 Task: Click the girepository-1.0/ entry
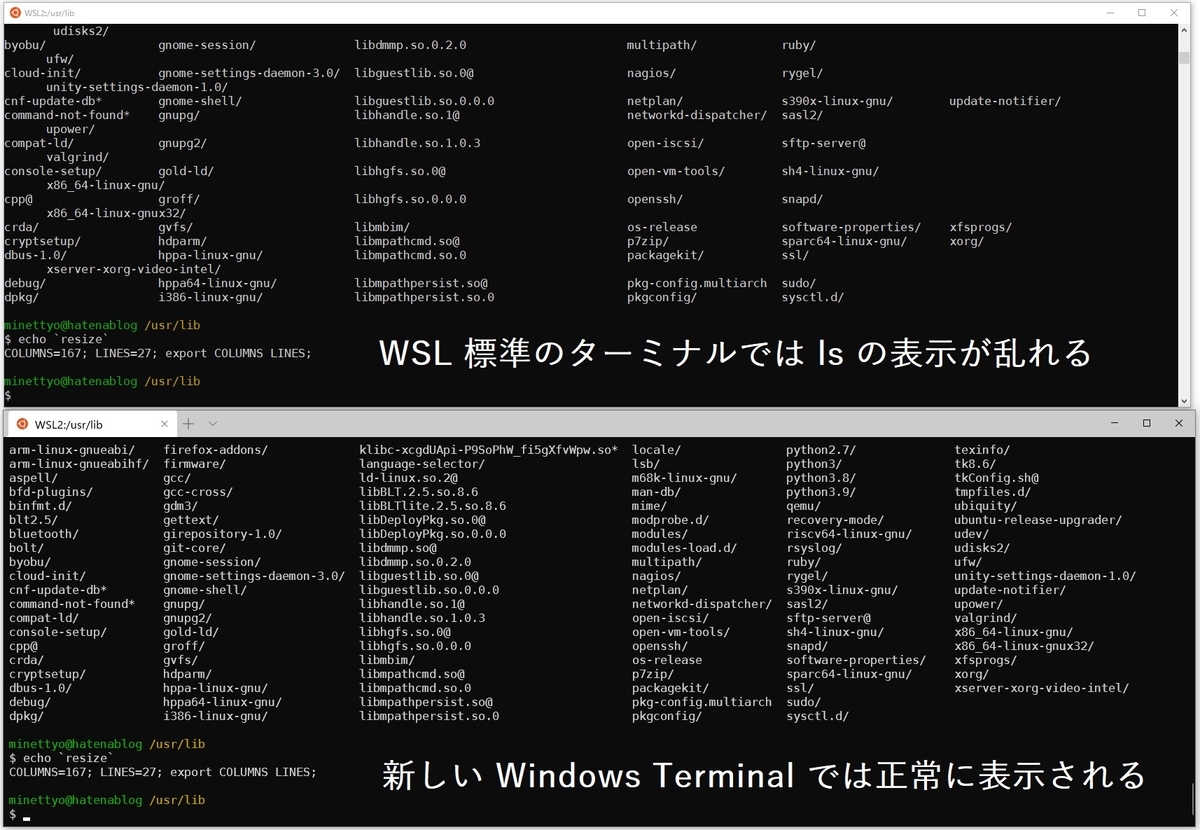pos(222,534)
